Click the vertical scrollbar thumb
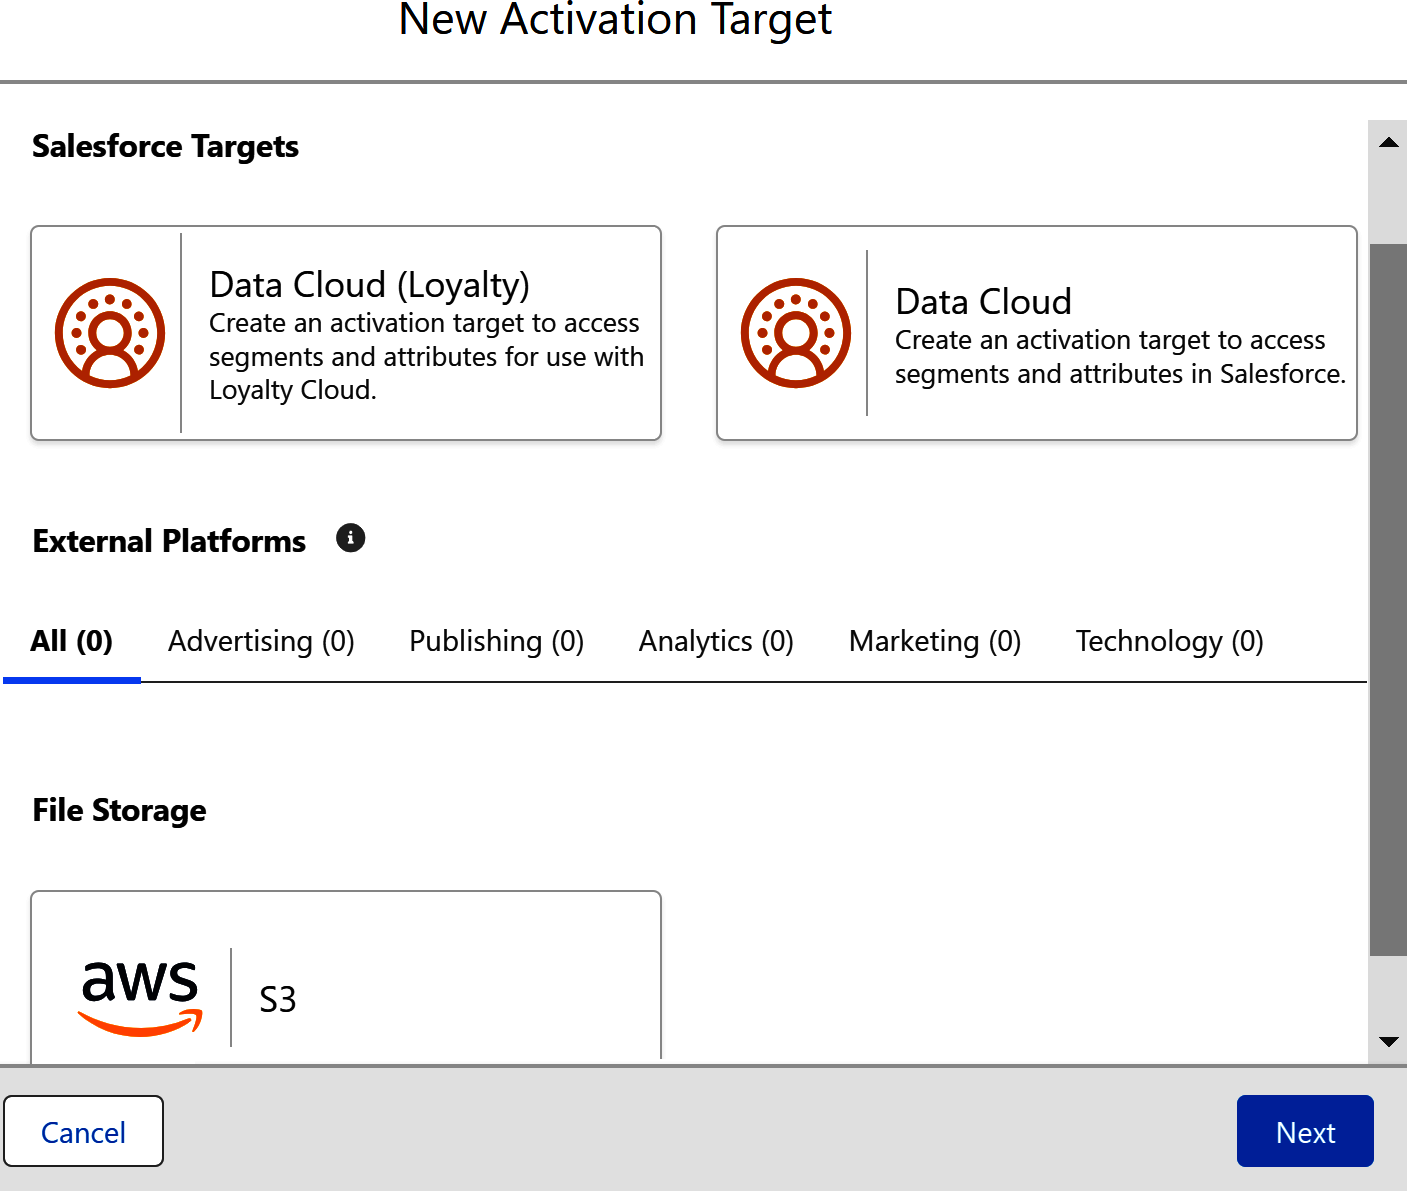Screen dimensions: 1407x1191 [x=1388, y=600]
